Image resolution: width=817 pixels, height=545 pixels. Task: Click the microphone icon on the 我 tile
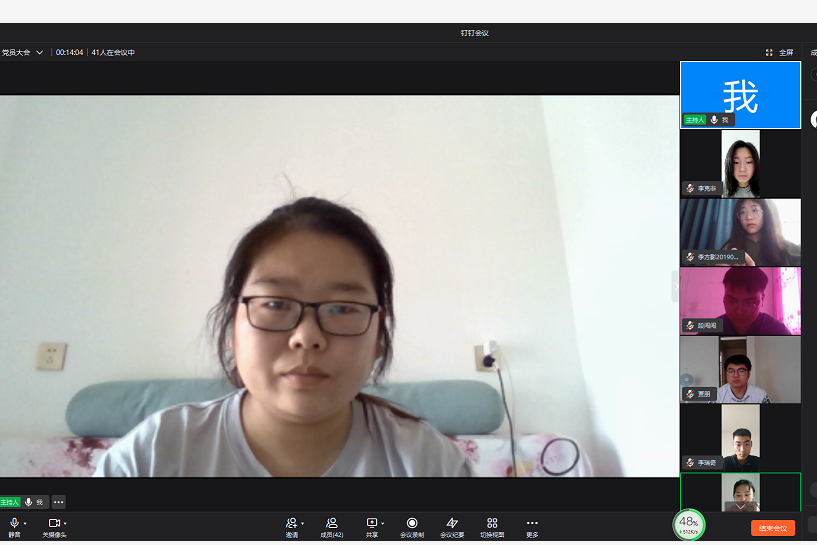pyautogui.click(x=714, y=119)
